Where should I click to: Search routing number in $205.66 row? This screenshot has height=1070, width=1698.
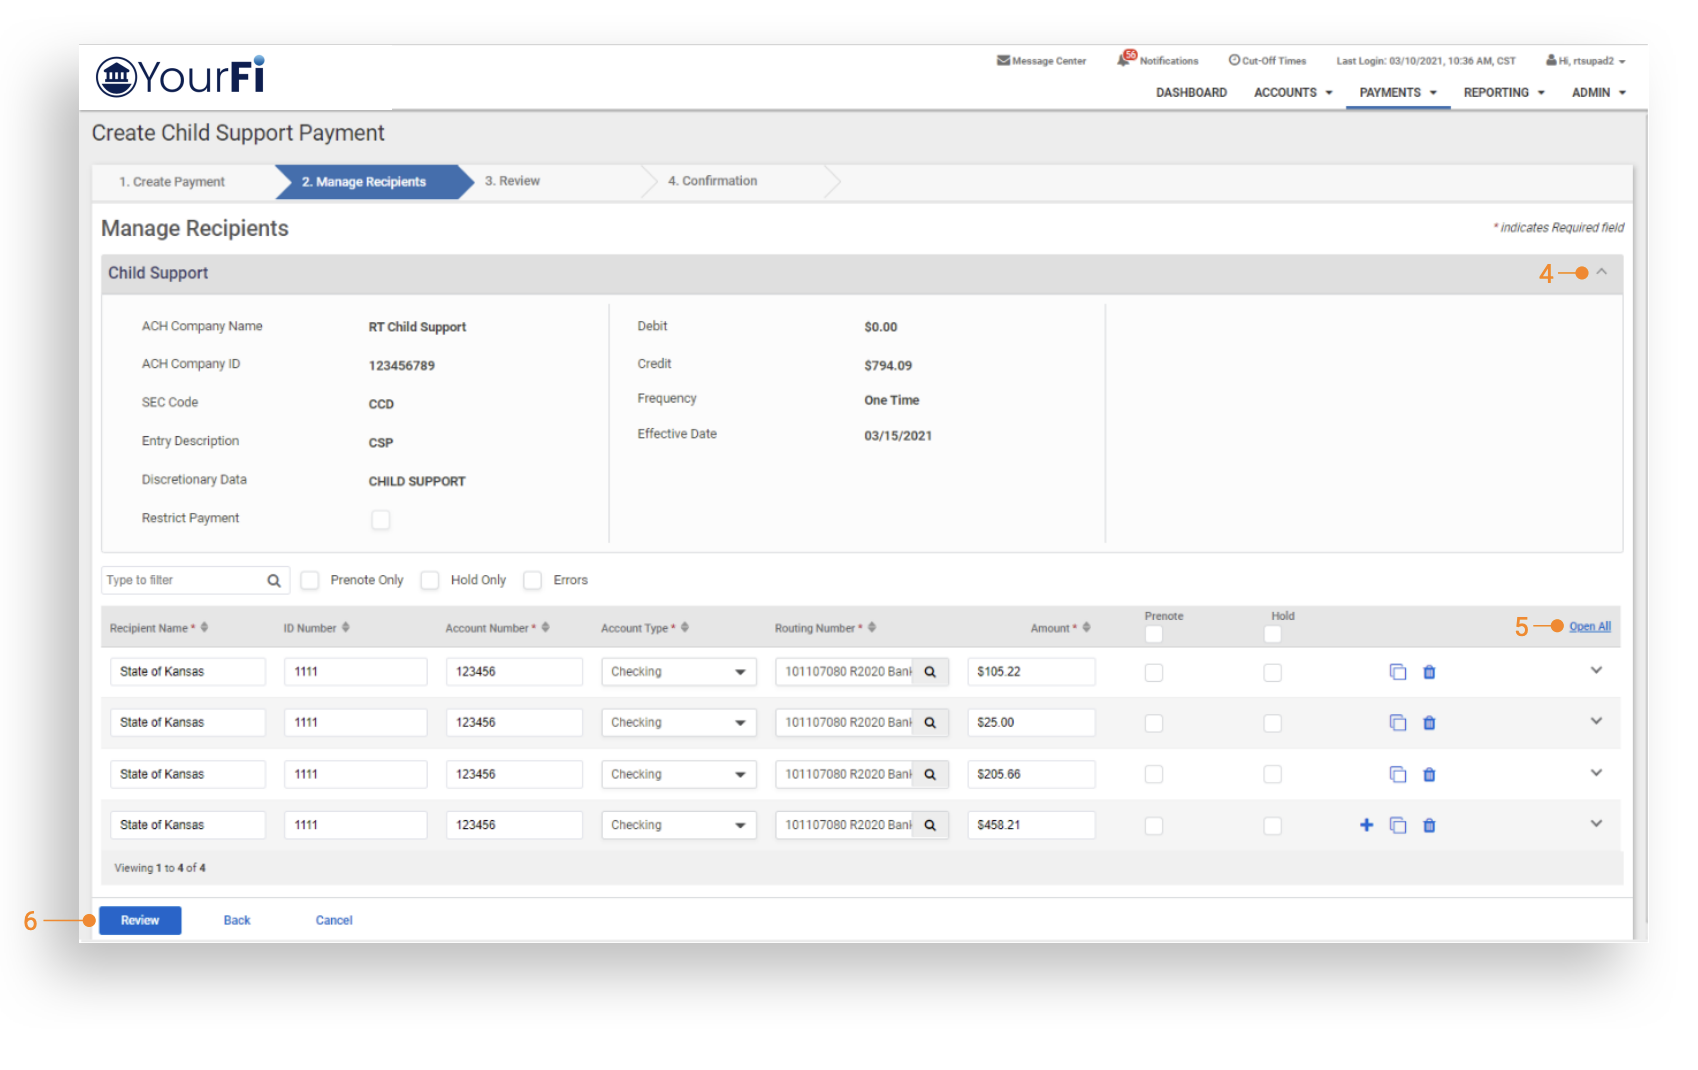coord(930,774)
